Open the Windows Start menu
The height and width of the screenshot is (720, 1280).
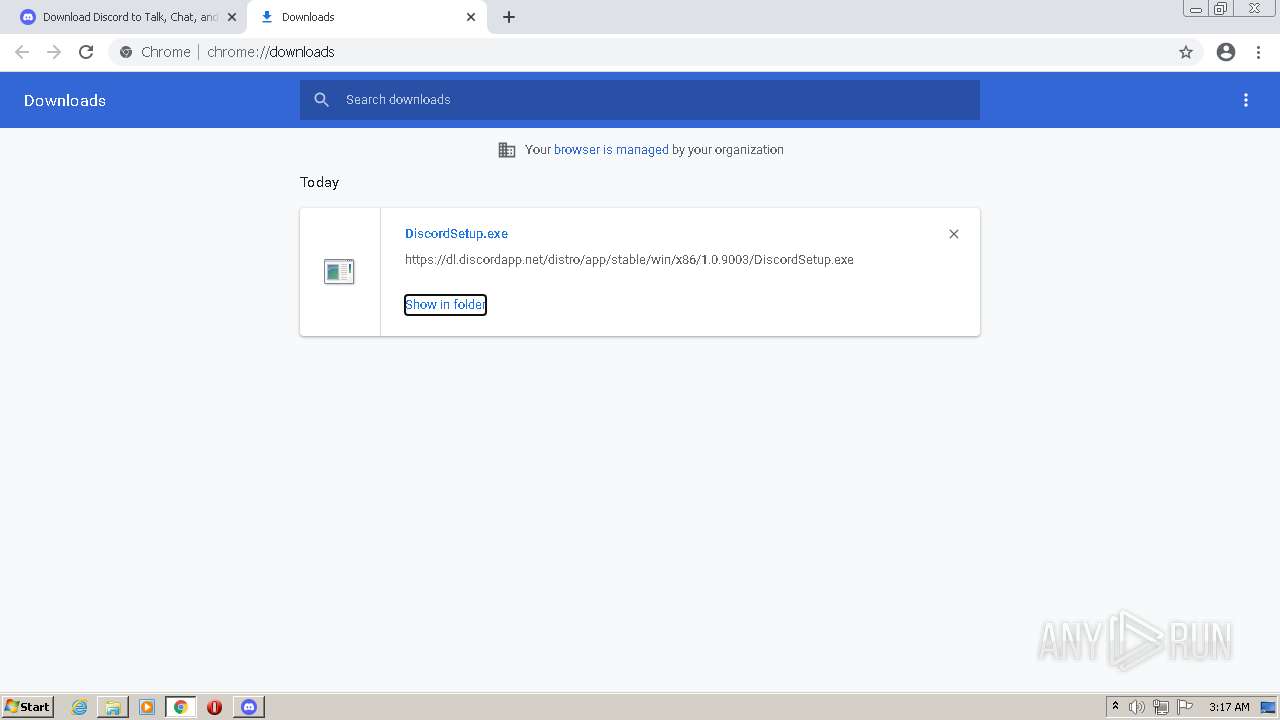pyautogui.click(x=28, y=707)
